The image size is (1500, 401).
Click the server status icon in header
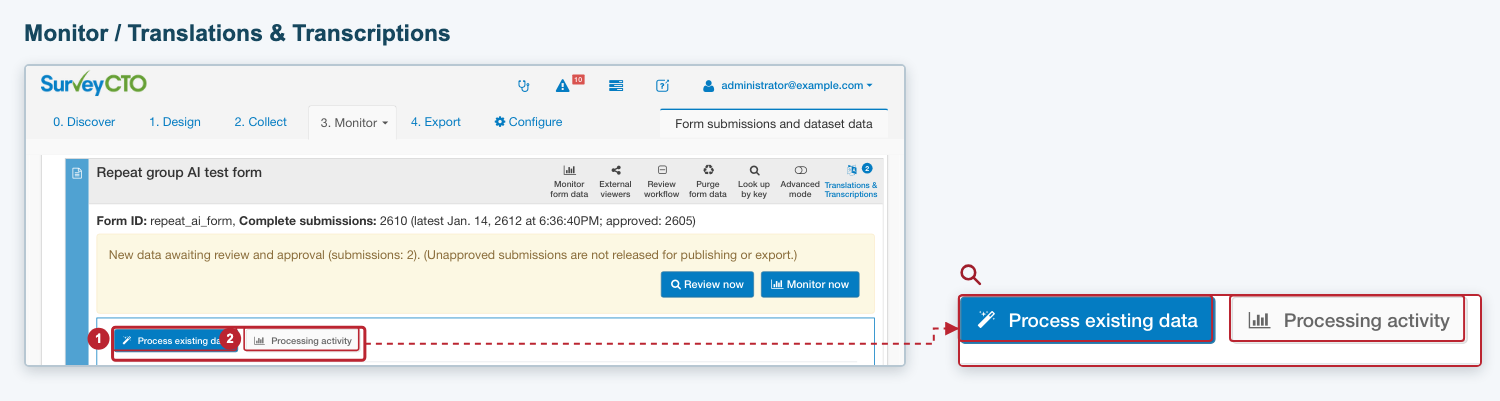pos(616,86)
